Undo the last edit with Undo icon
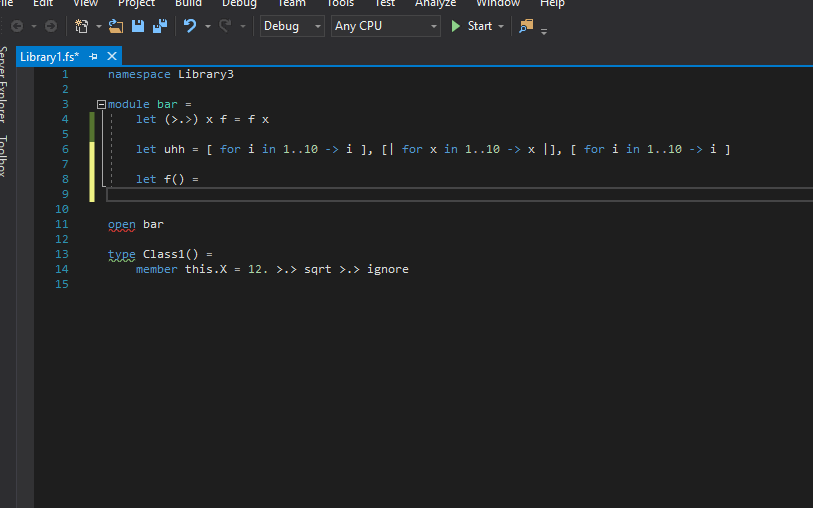The height and width of the screenshot is (508, 813). 190,26
